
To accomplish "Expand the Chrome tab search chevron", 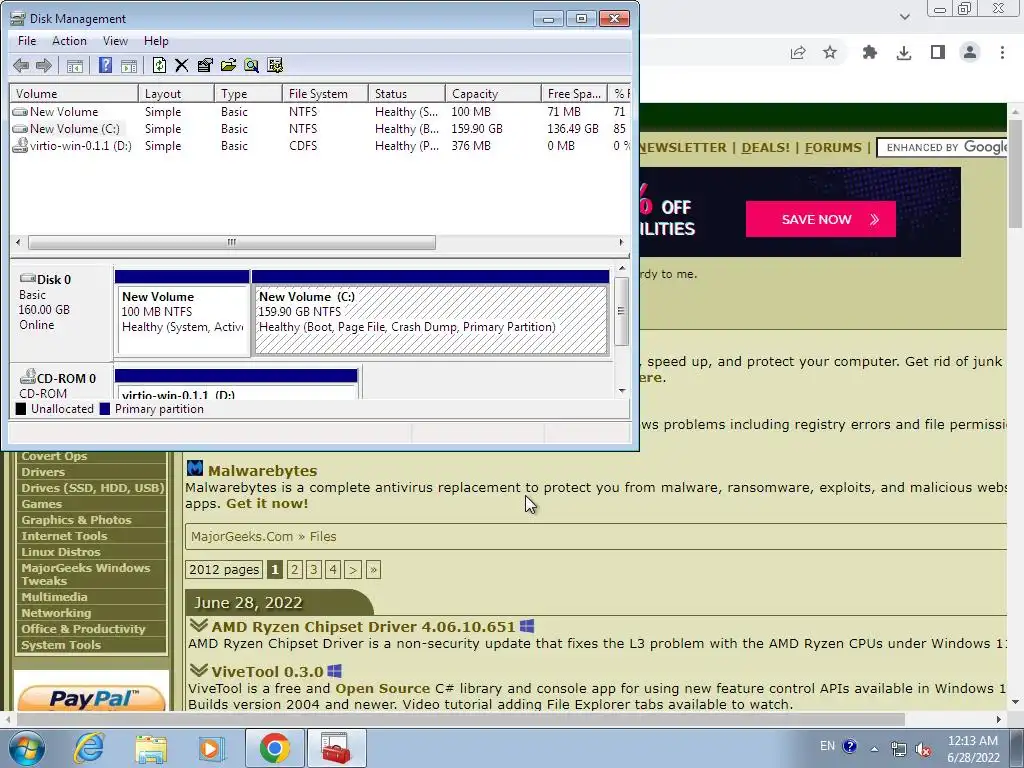I will pos(904,17).
